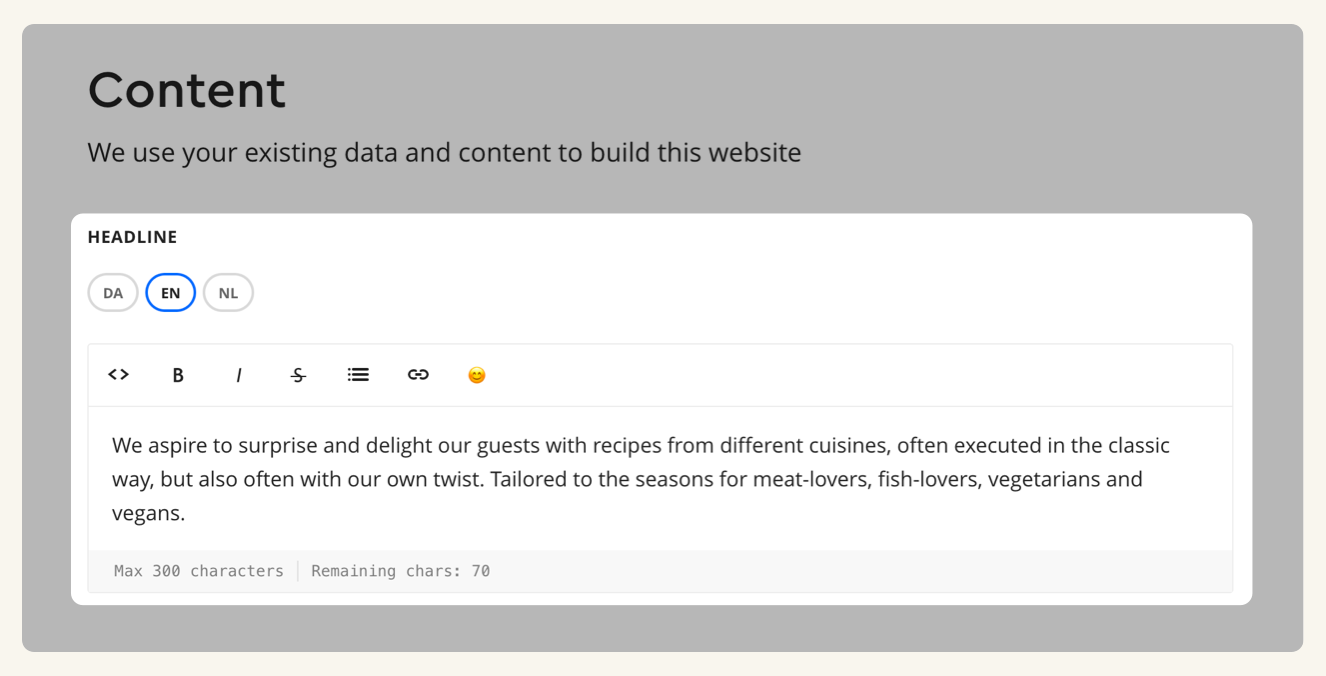The height and width of the screenshot is (676, 1326).
Task: Click the "Remaining chars: 70" counter
Action: pos(400,571)
